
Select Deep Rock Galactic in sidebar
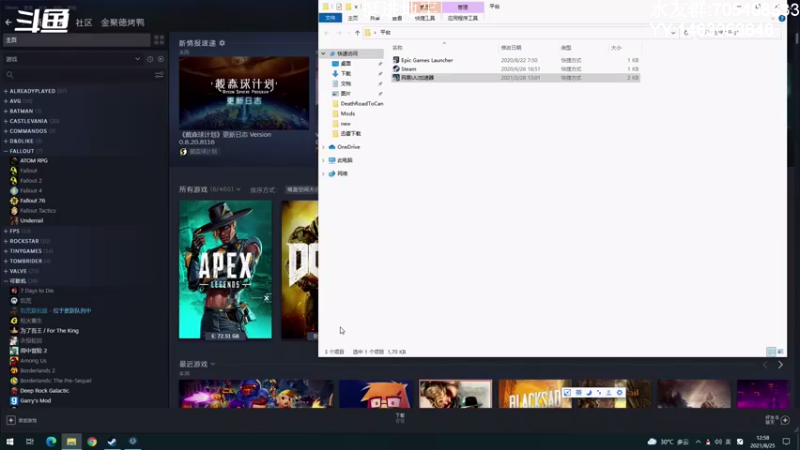pyautogui.click(x=44, y=391)
